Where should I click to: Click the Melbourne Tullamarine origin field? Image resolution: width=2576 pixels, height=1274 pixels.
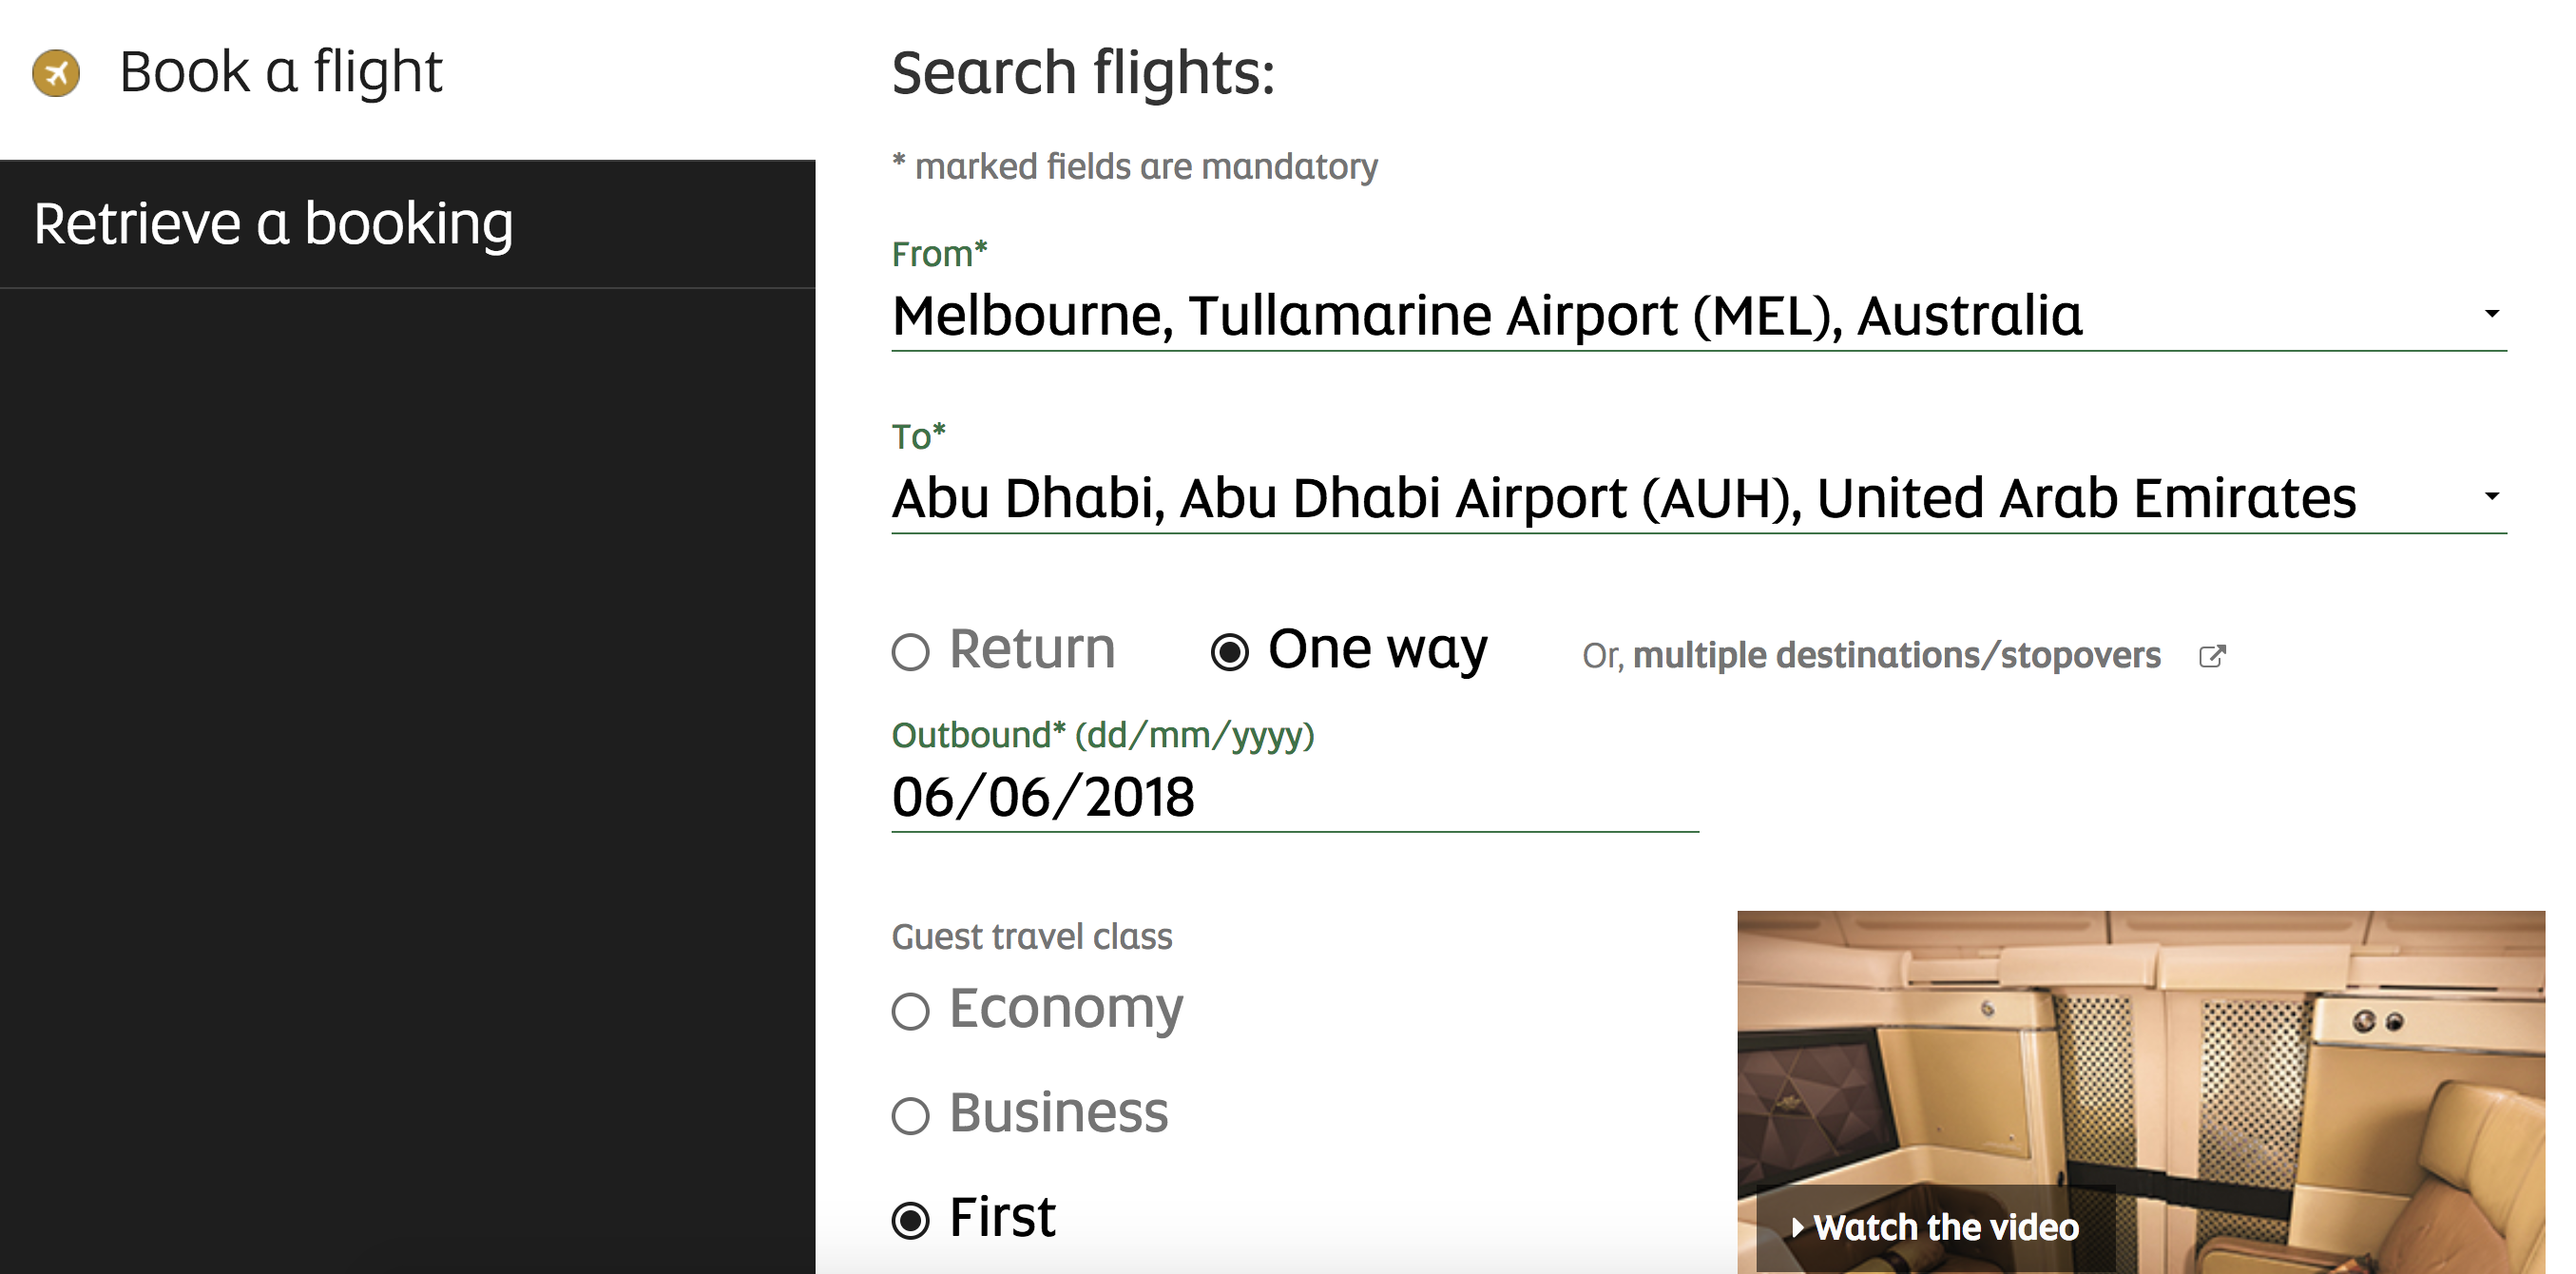coord(1698,316)
